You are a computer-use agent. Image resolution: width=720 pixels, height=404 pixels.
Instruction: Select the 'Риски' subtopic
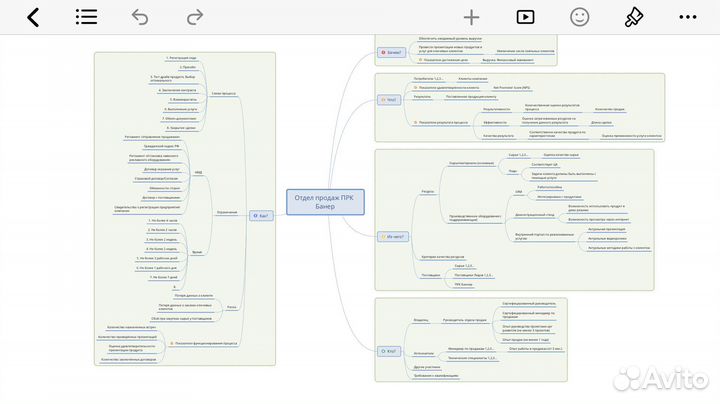click(231, 308)
